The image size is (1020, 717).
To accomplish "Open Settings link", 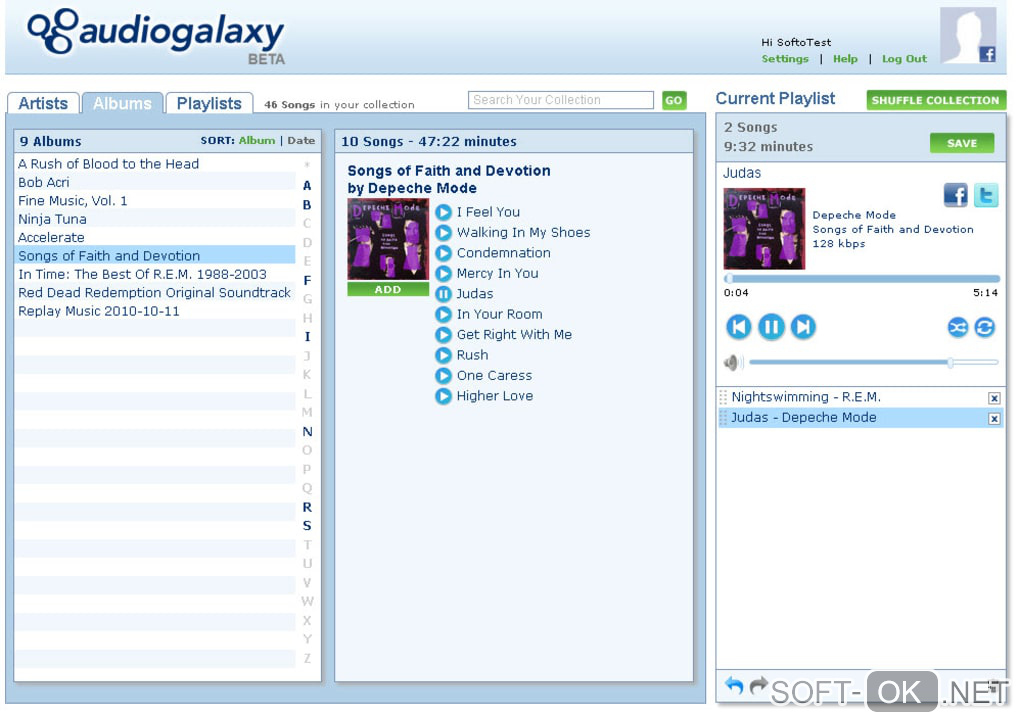I will click(x=785, y=59).
